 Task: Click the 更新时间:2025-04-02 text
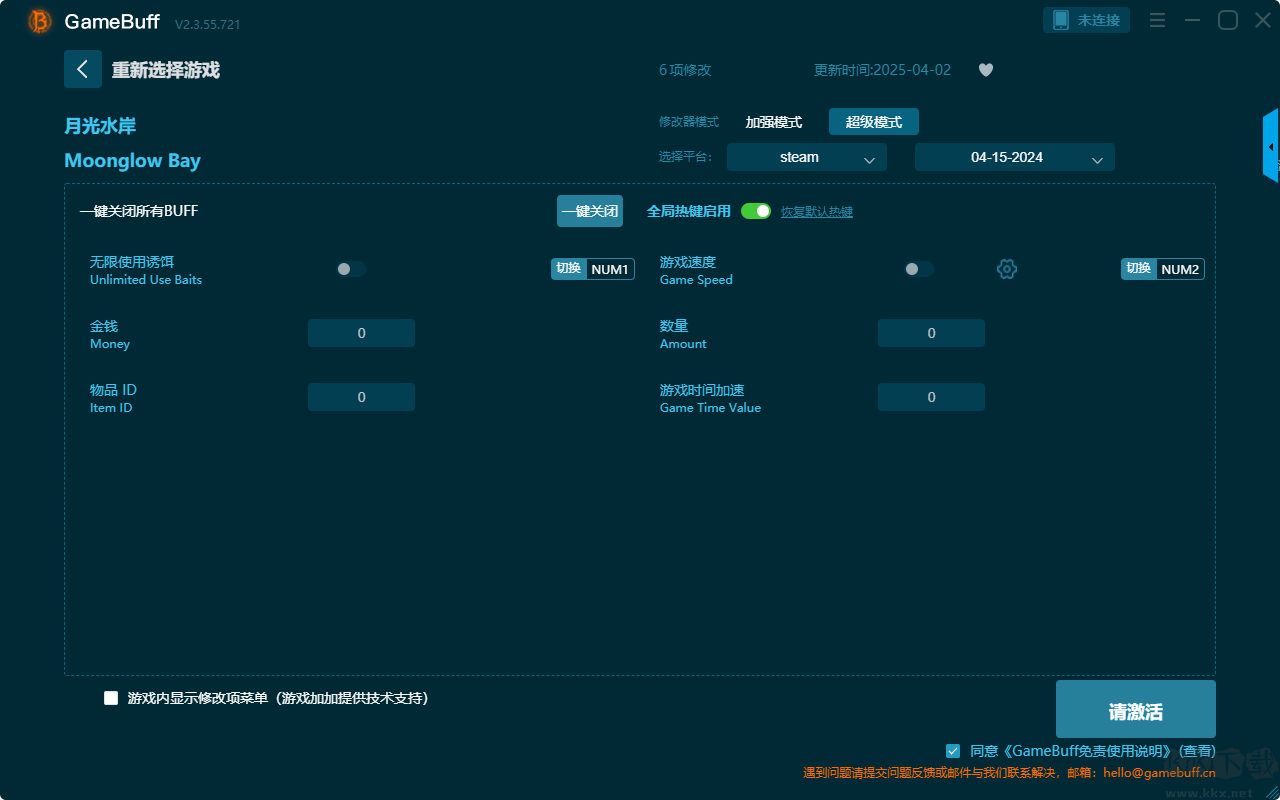coord(883,70)
